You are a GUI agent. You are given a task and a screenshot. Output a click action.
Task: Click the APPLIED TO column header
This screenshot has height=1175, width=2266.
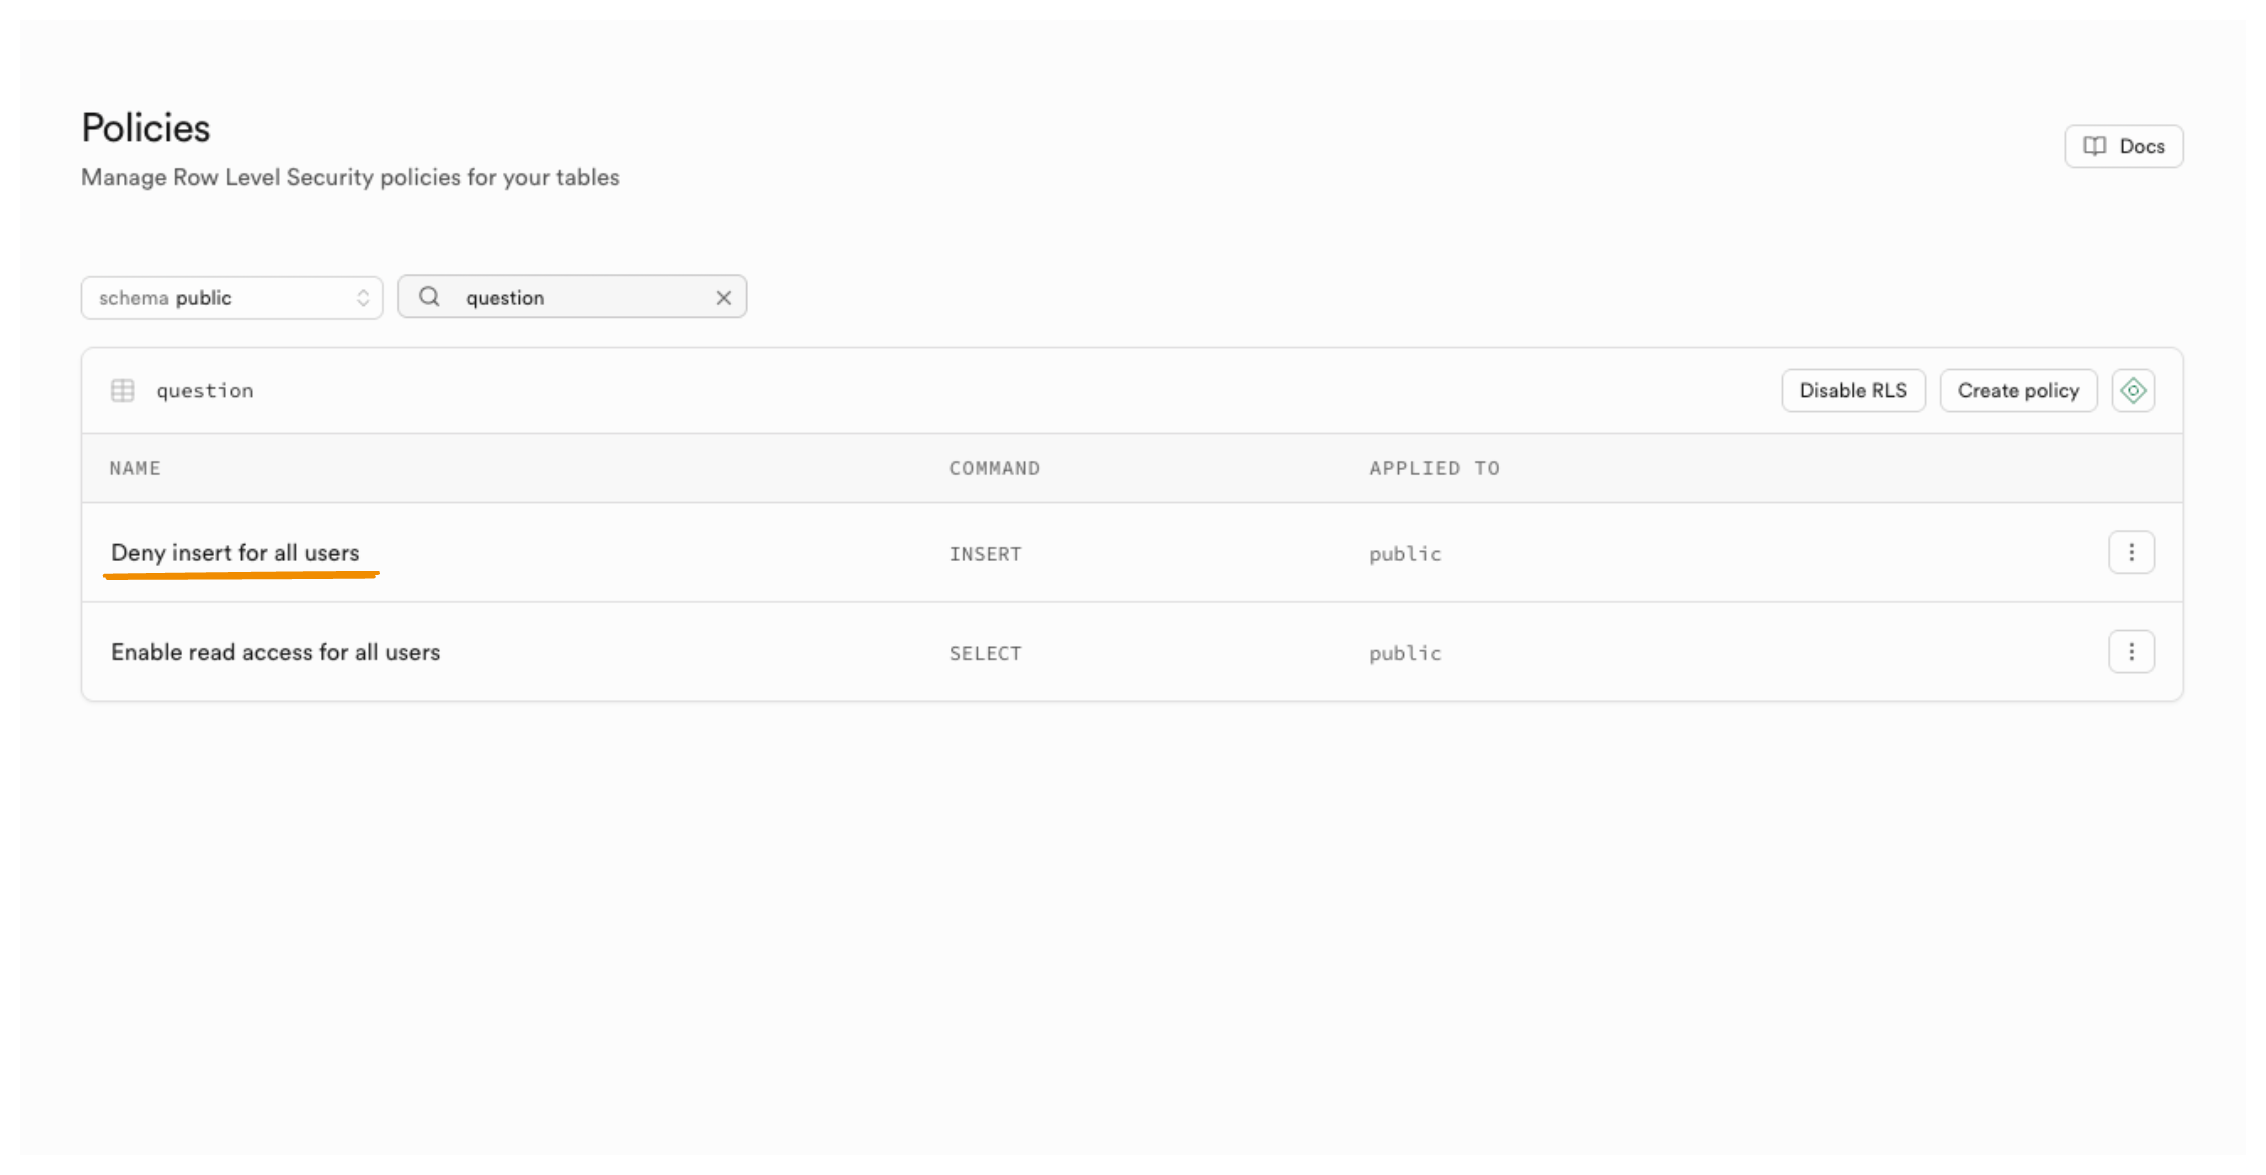[x=1434, y=468]
